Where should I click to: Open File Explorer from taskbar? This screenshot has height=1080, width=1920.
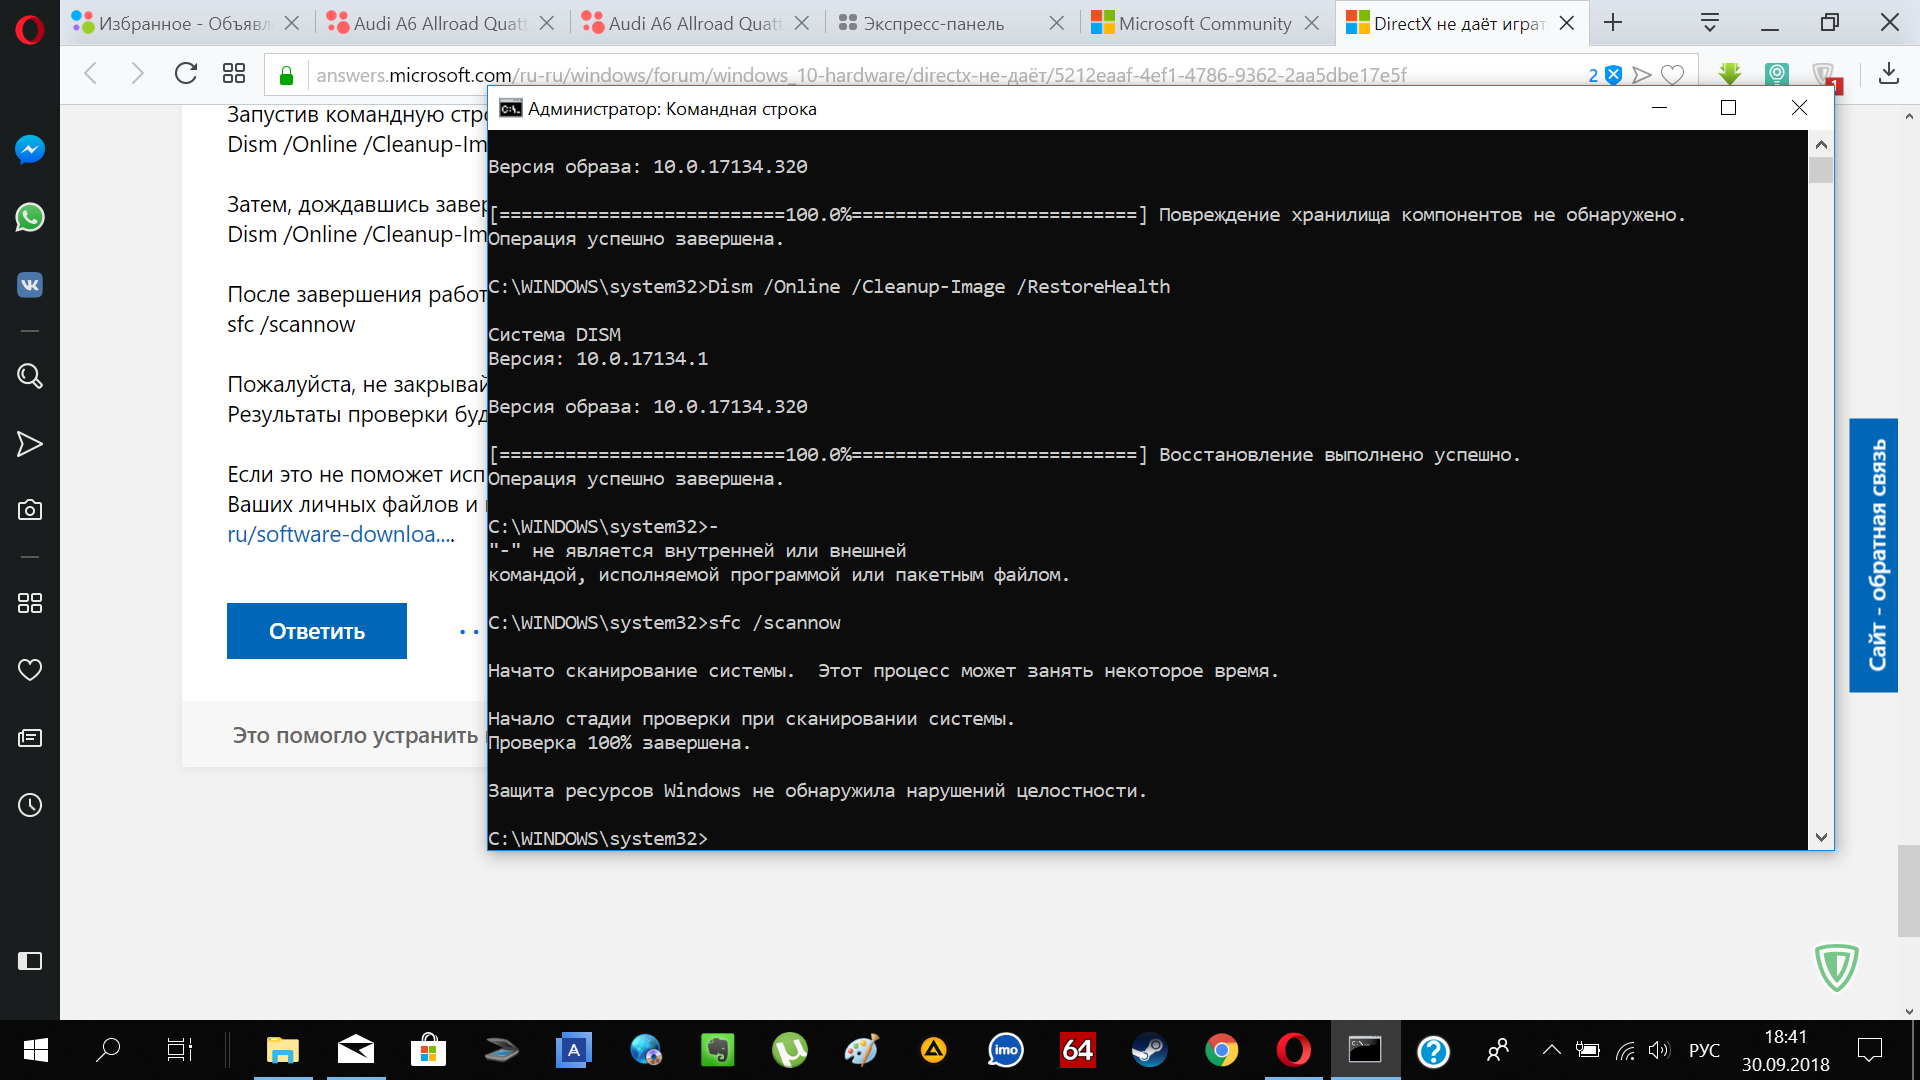283,1050
